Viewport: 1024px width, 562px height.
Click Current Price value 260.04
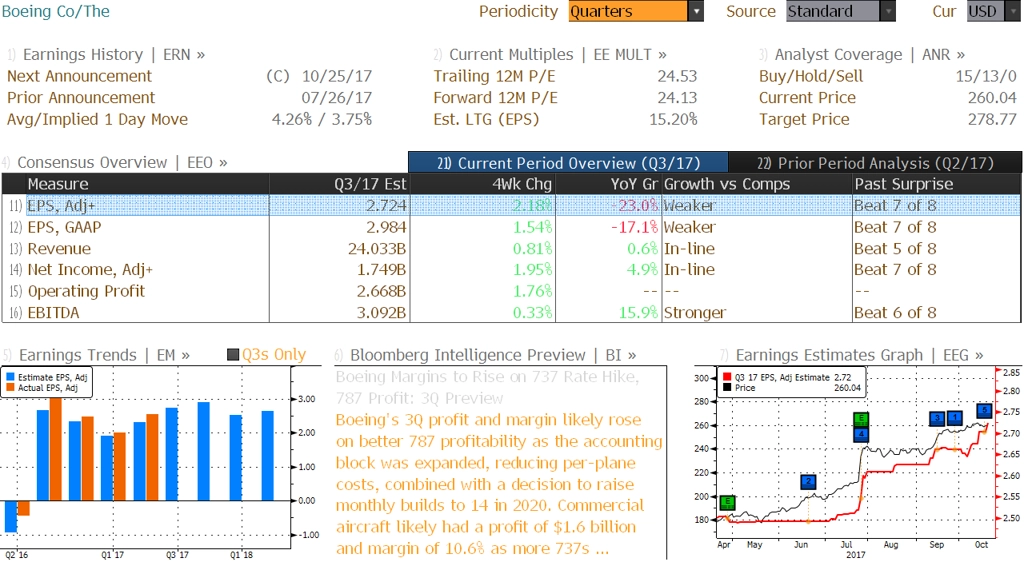point(992,98)
